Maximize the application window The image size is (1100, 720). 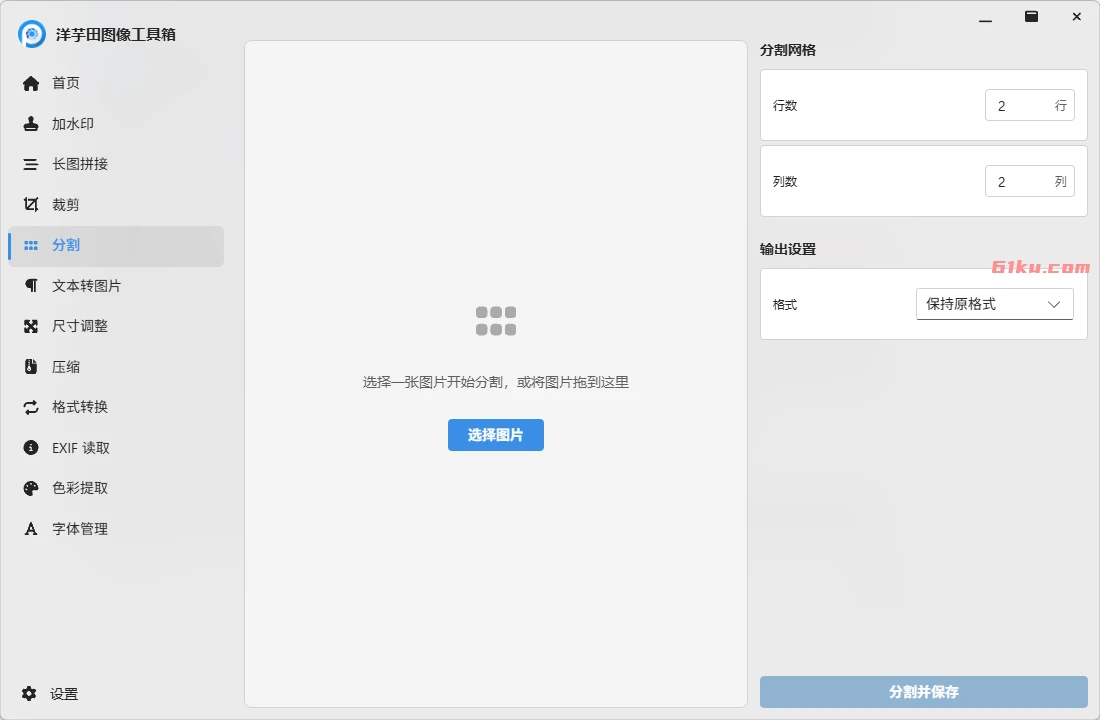coord(1031,16)
